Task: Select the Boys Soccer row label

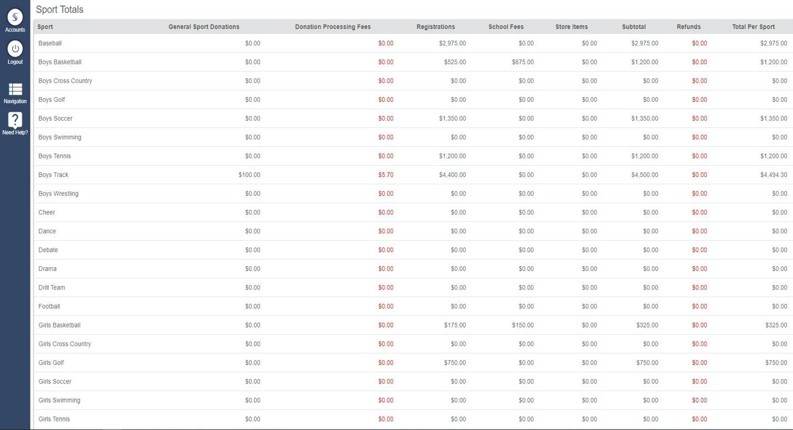Action: point(55,118)
